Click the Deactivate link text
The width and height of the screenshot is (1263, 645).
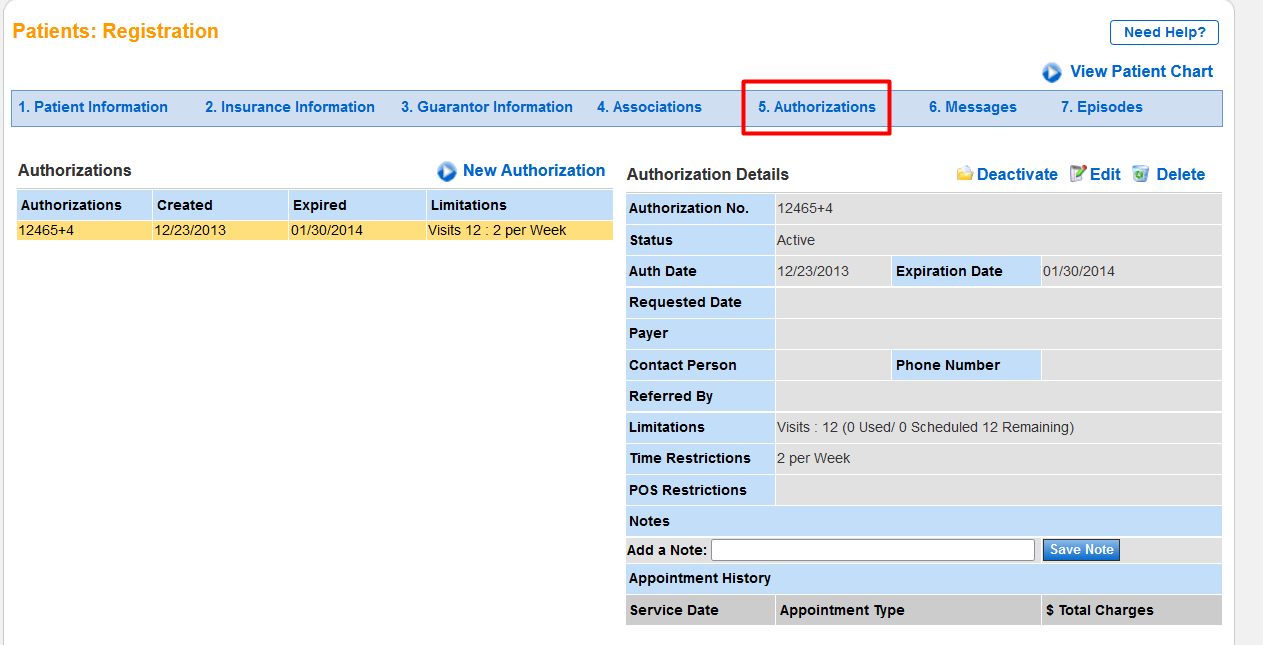pos(1017,175)
